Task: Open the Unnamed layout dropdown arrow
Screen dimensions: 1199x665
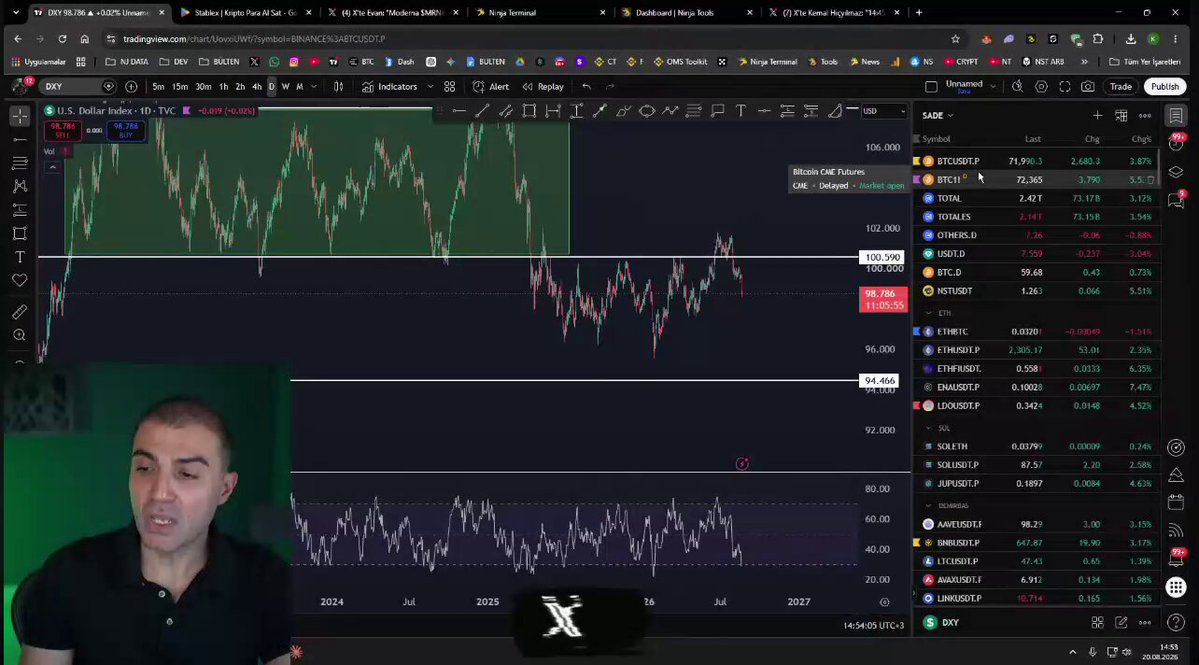Action: point(993,86)
